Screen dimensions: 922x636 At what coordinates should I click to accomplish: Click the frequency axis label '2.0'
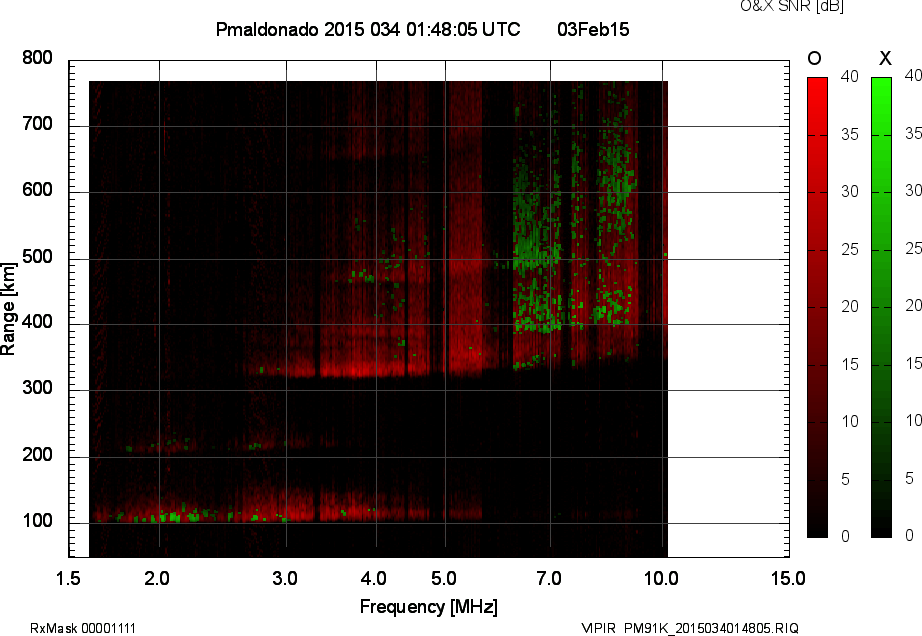(x=157, y=578)
